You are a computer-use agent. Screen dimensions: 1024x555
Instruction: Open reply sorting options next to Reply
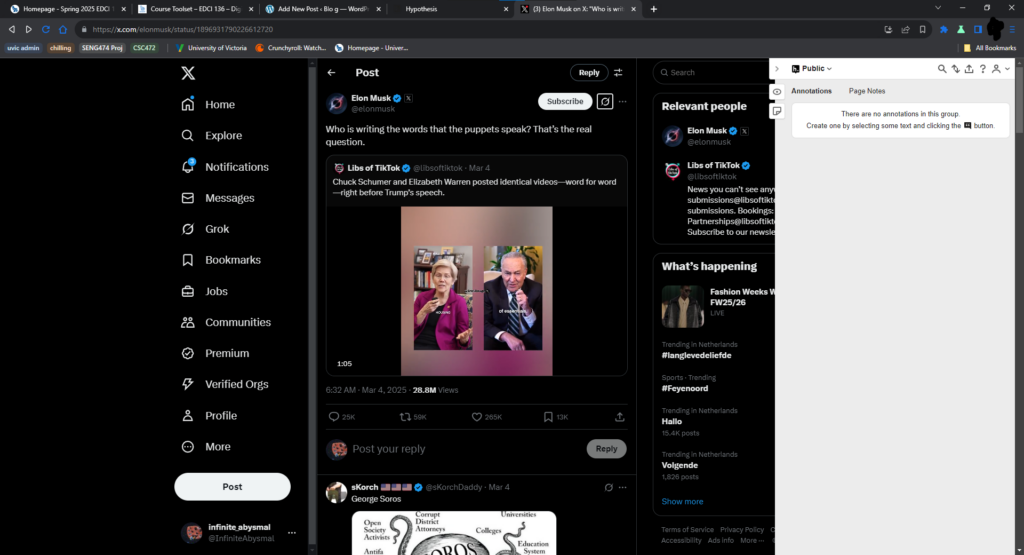(618, 72)
